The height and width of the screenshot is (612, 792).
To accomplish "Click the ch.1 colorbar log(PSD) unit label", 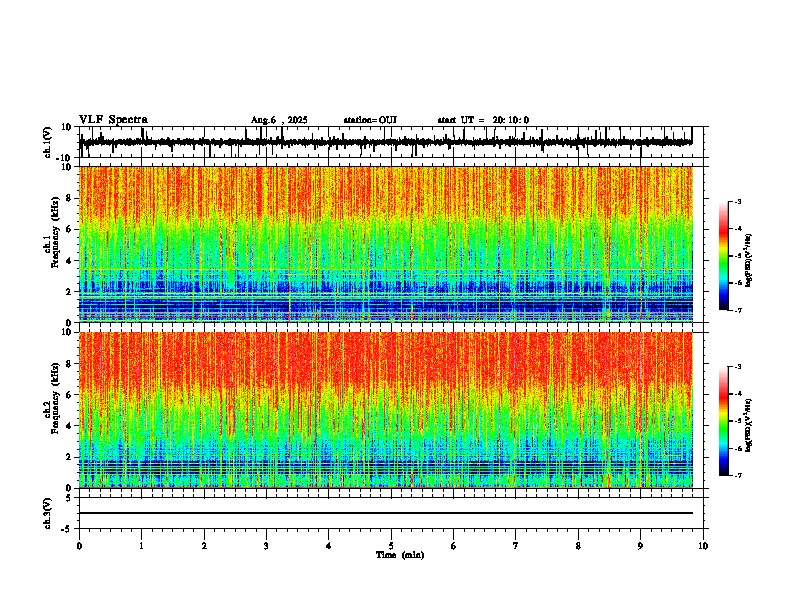I will 749,261.
